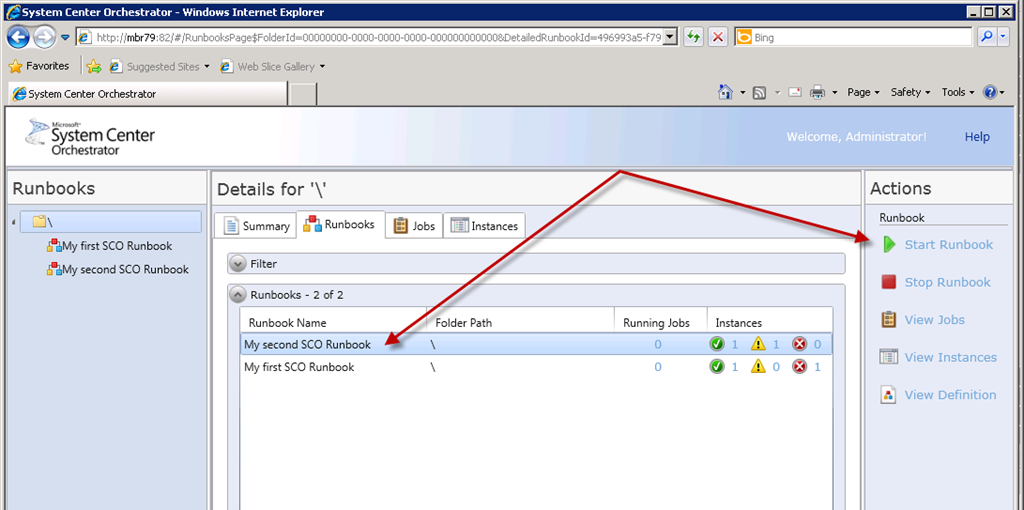Screen dimensions: 1024x510
Task: Click the green Start Runbook icon
Action: [889, 245]
